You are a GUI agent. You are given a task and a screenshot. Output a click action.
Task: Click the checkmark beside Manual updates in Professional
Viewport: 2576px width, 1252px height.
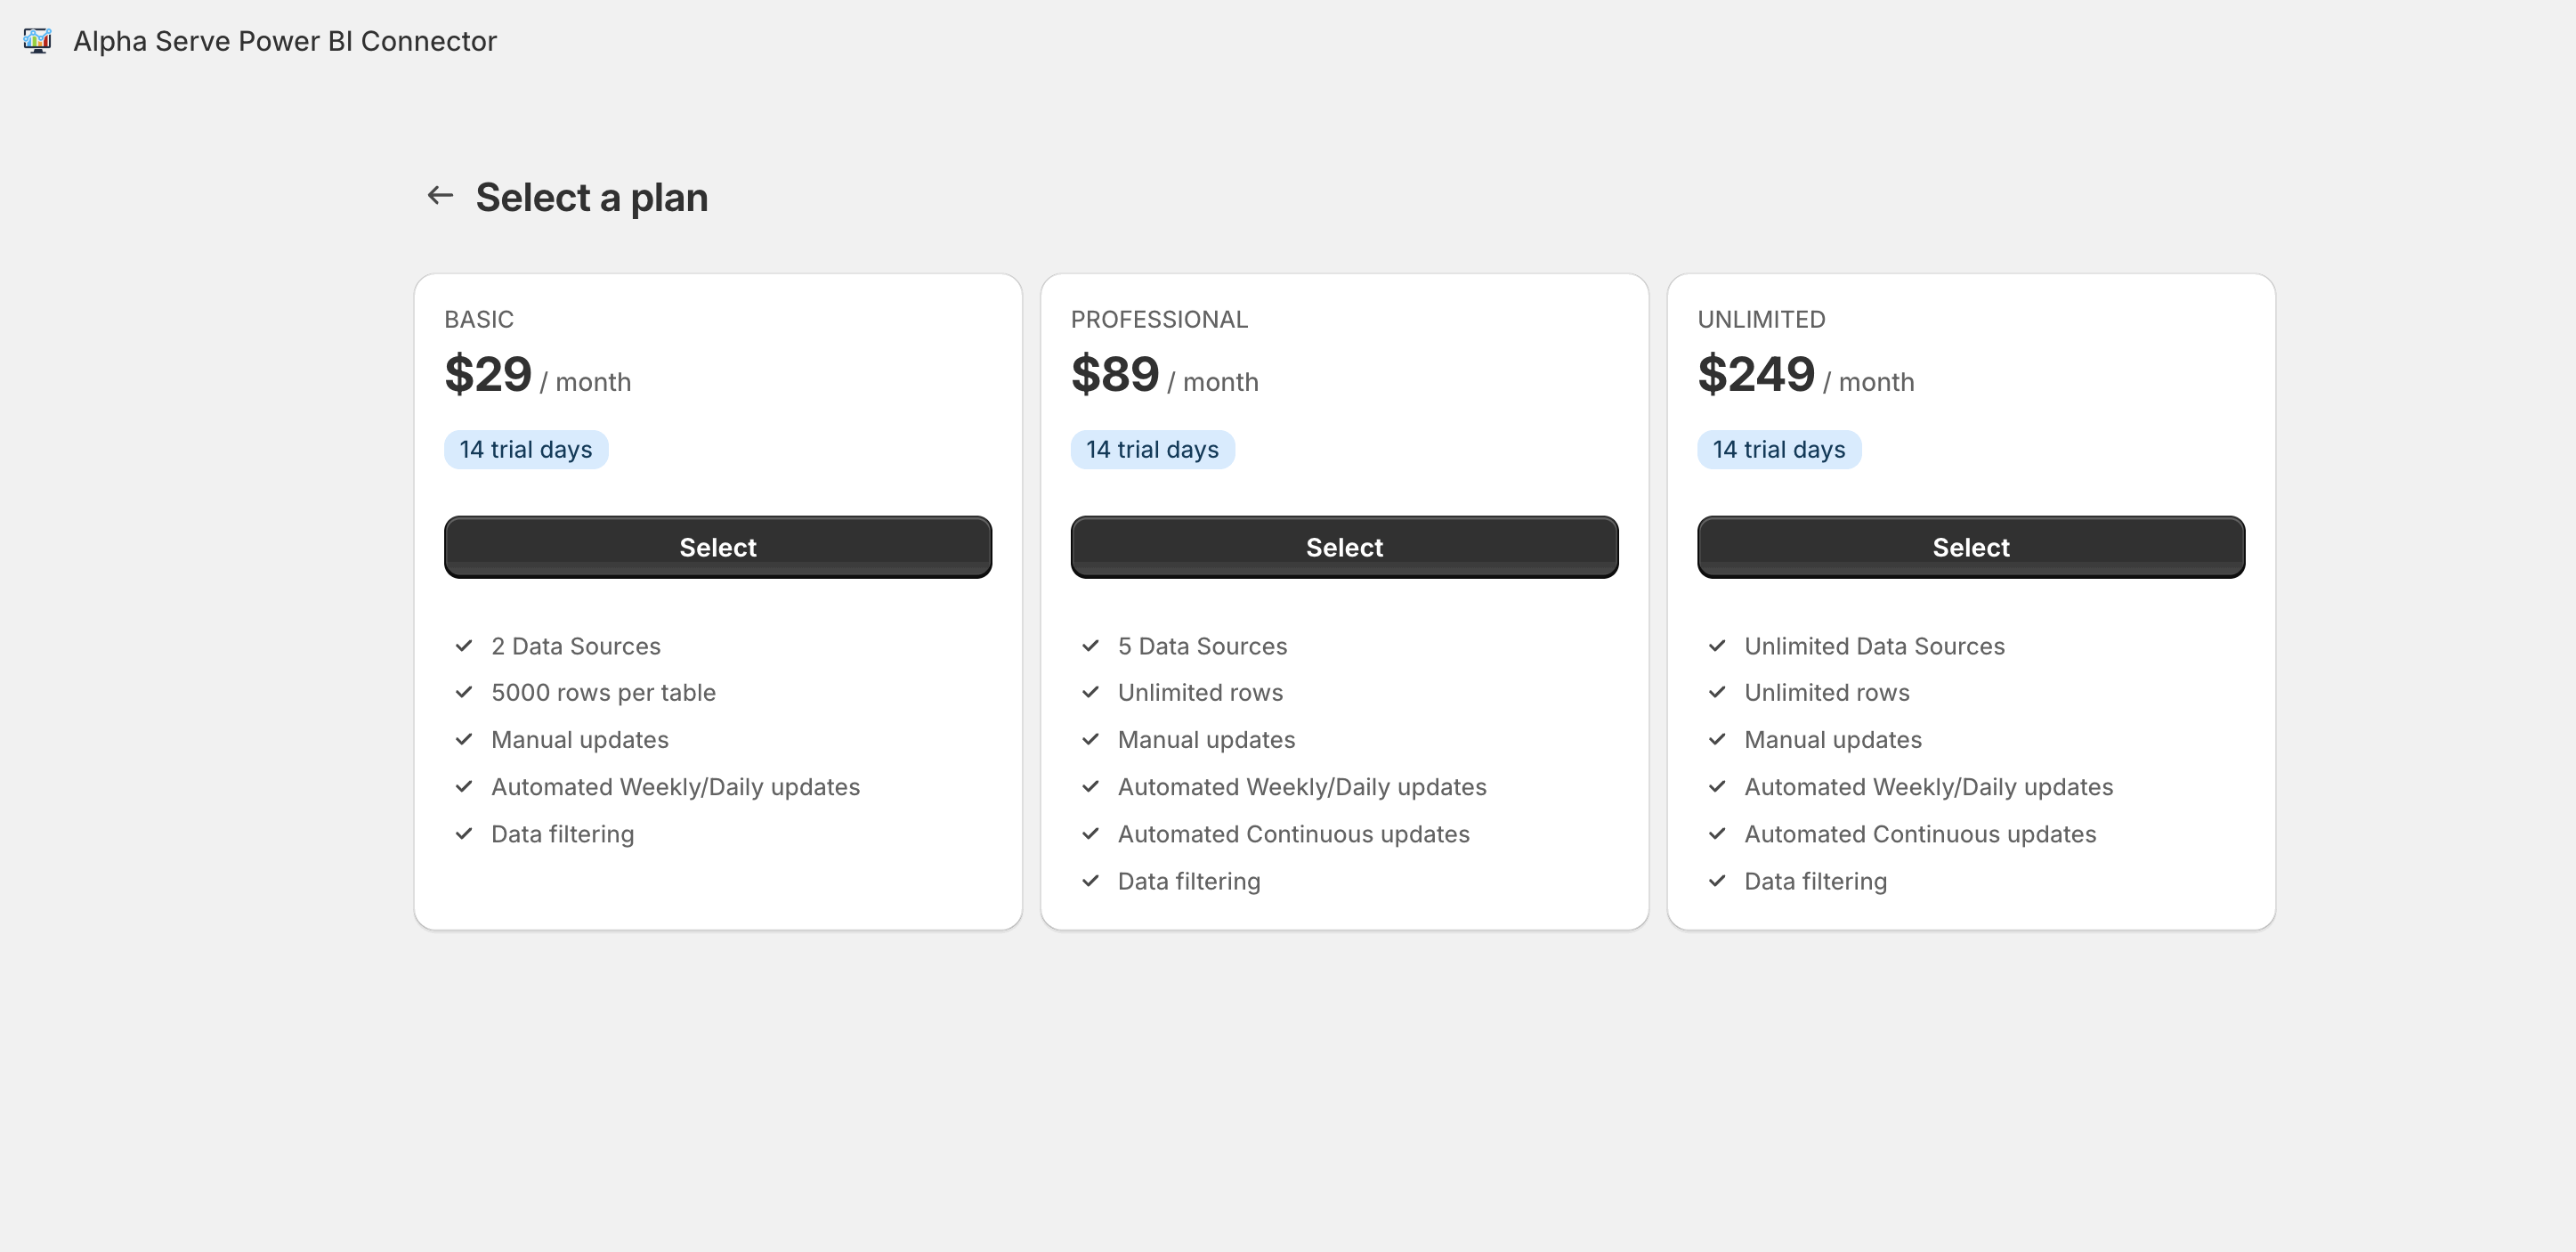[1089, 739]
